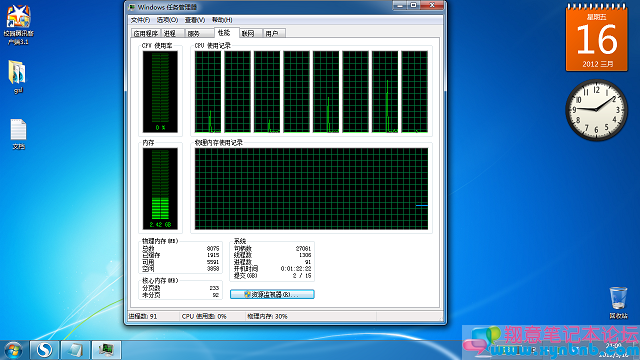Image resolution: width=640 pixels, height=360 pixels.
Task: Switch to the 应用程序 tab
Action: pos(146,33)
